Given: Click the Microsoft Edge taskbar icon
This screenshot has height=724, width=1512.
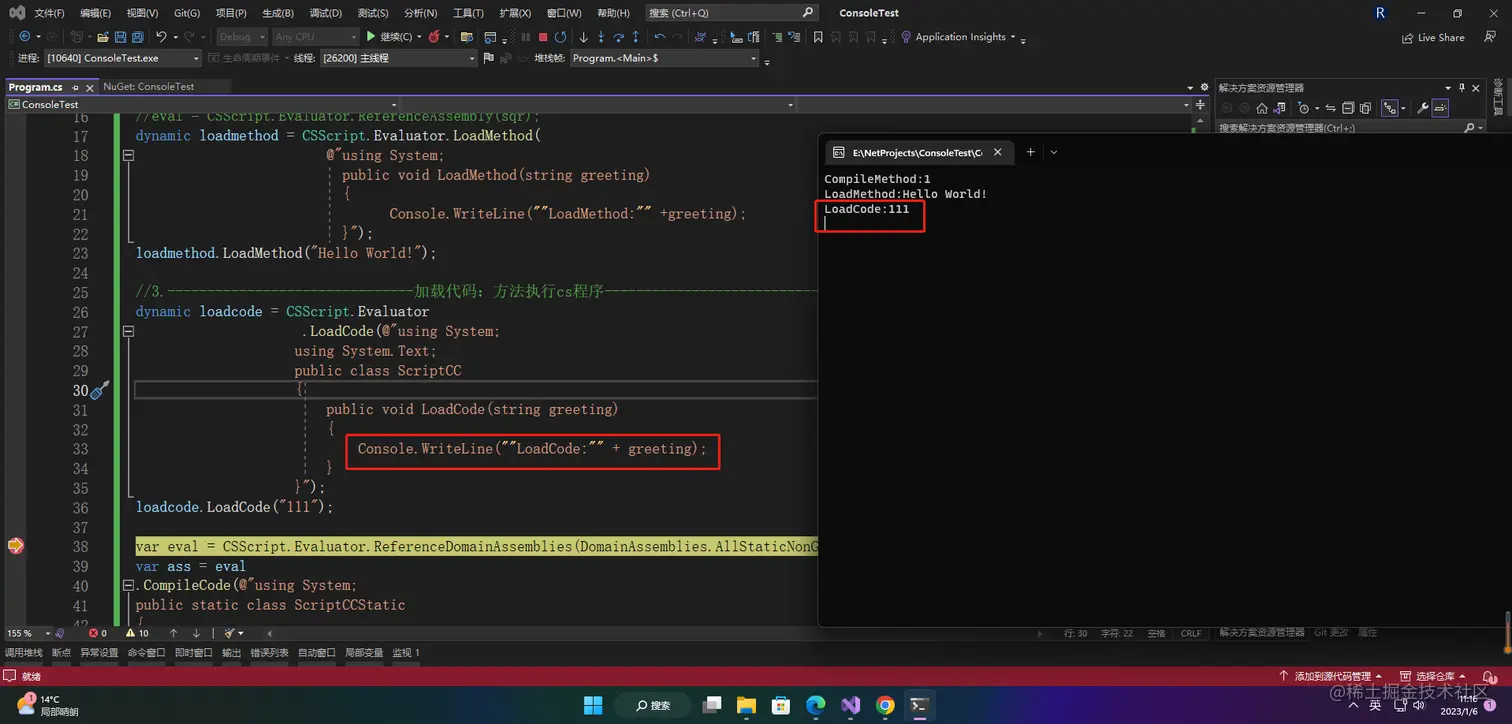Looking at the screenshot, I should (x=816, y=704).
